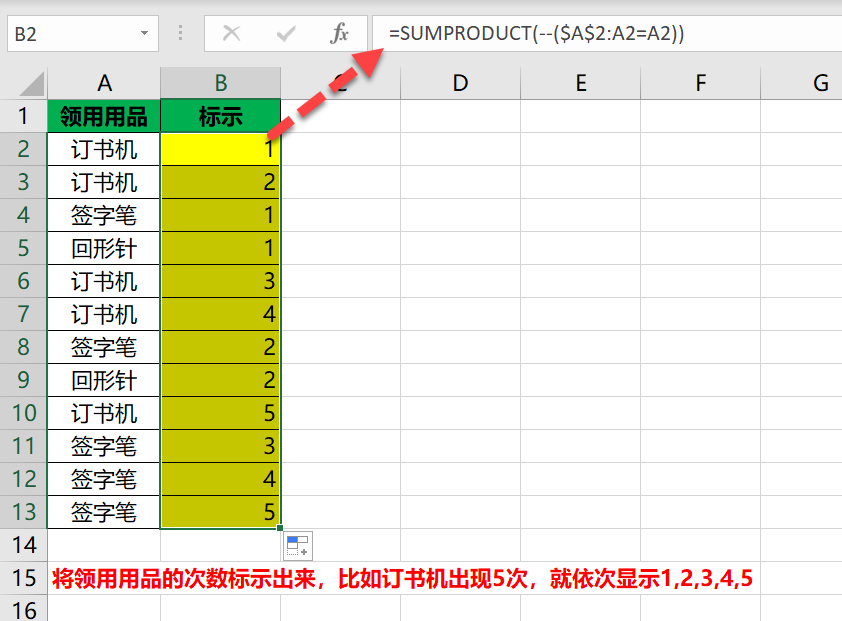Select column E header
The width and height of the screenshot is (842, 621).
click(x=580, y=83)
